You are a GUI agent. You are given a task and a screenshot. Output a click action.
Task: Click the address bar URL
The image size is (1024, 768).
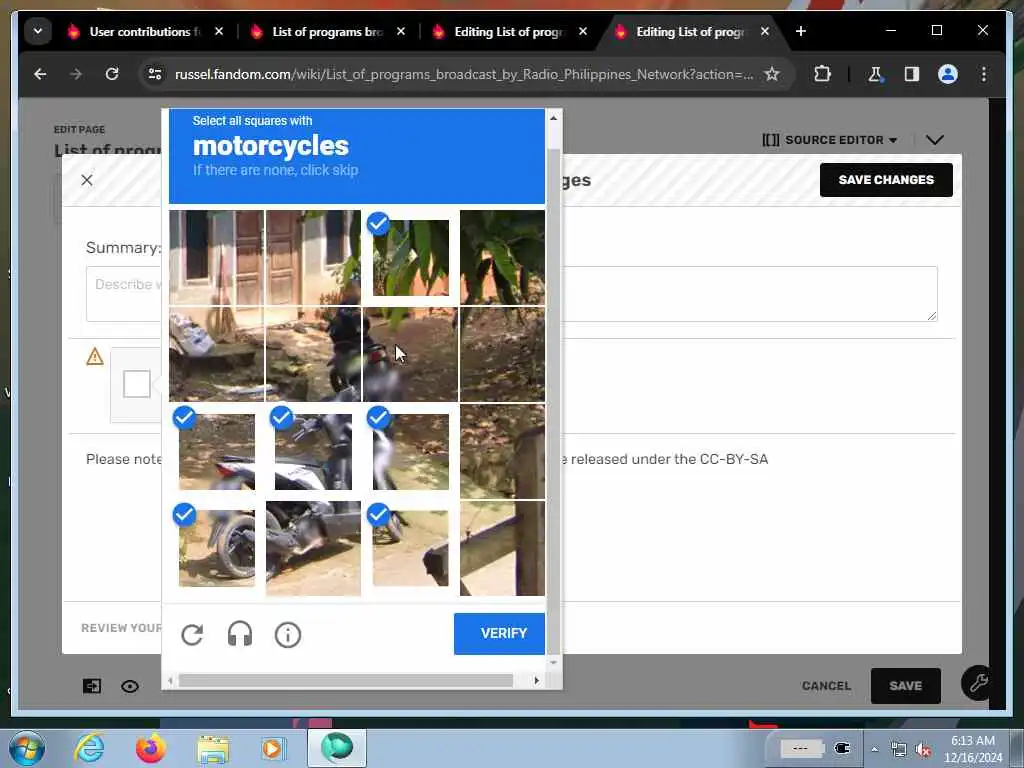464,74
